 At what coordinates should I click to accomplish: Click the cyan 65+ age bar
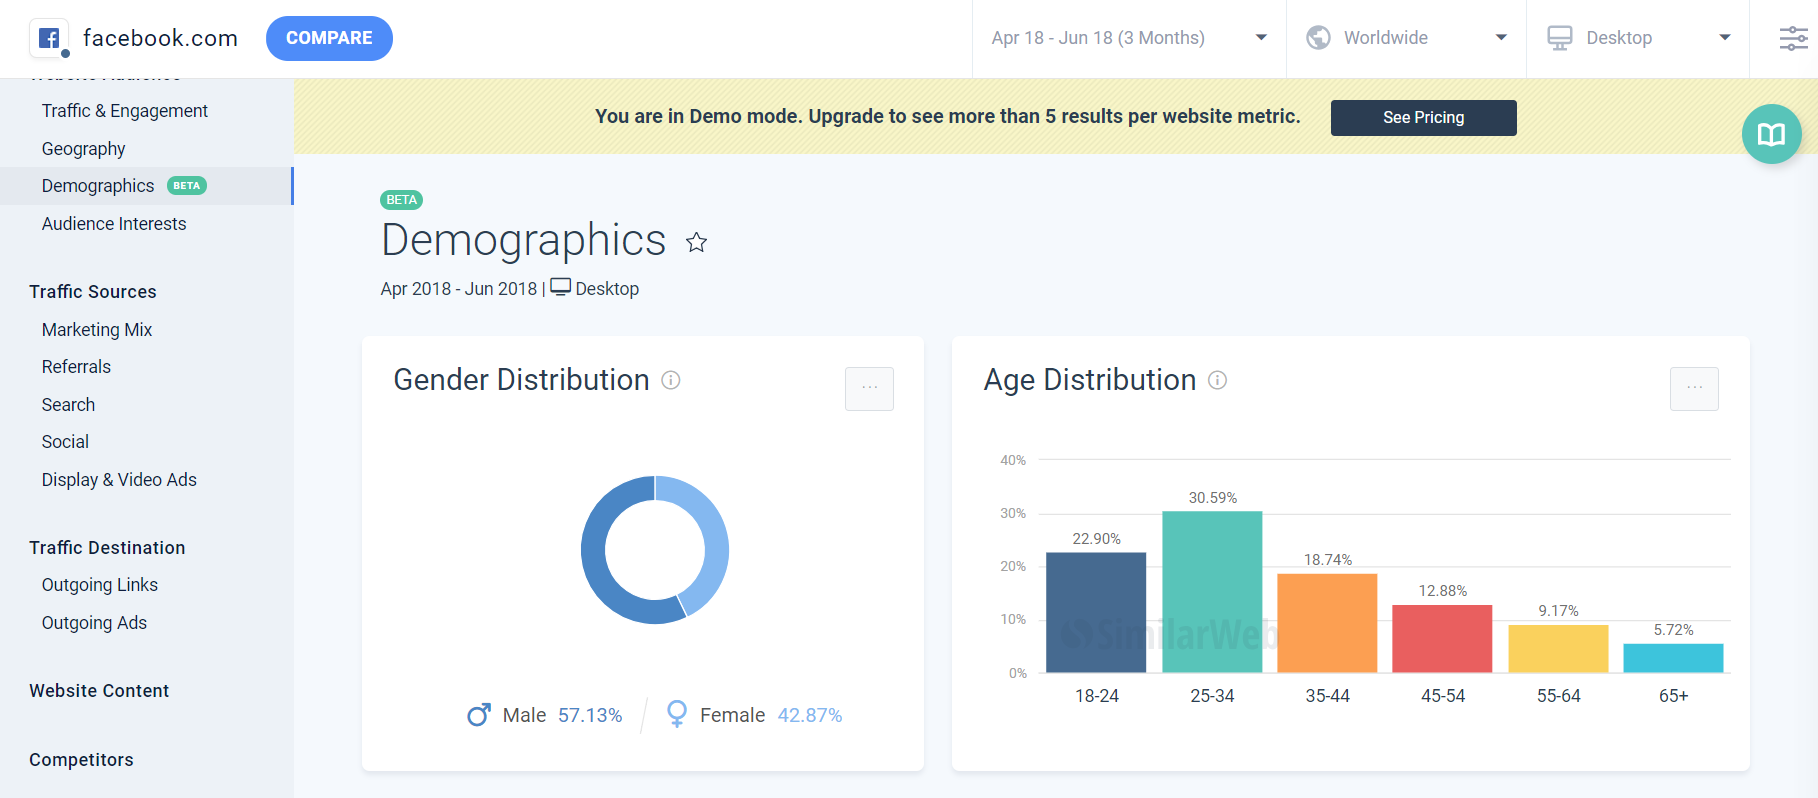point(1673,658)
